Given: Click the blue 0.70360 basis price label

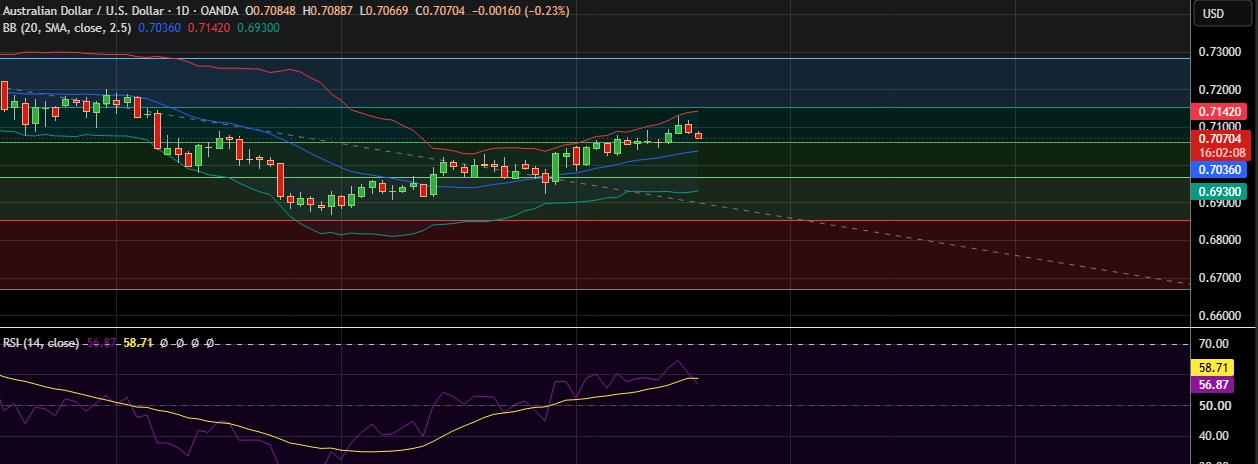Looking at the screenshot, I should [x=1219, y=172].
